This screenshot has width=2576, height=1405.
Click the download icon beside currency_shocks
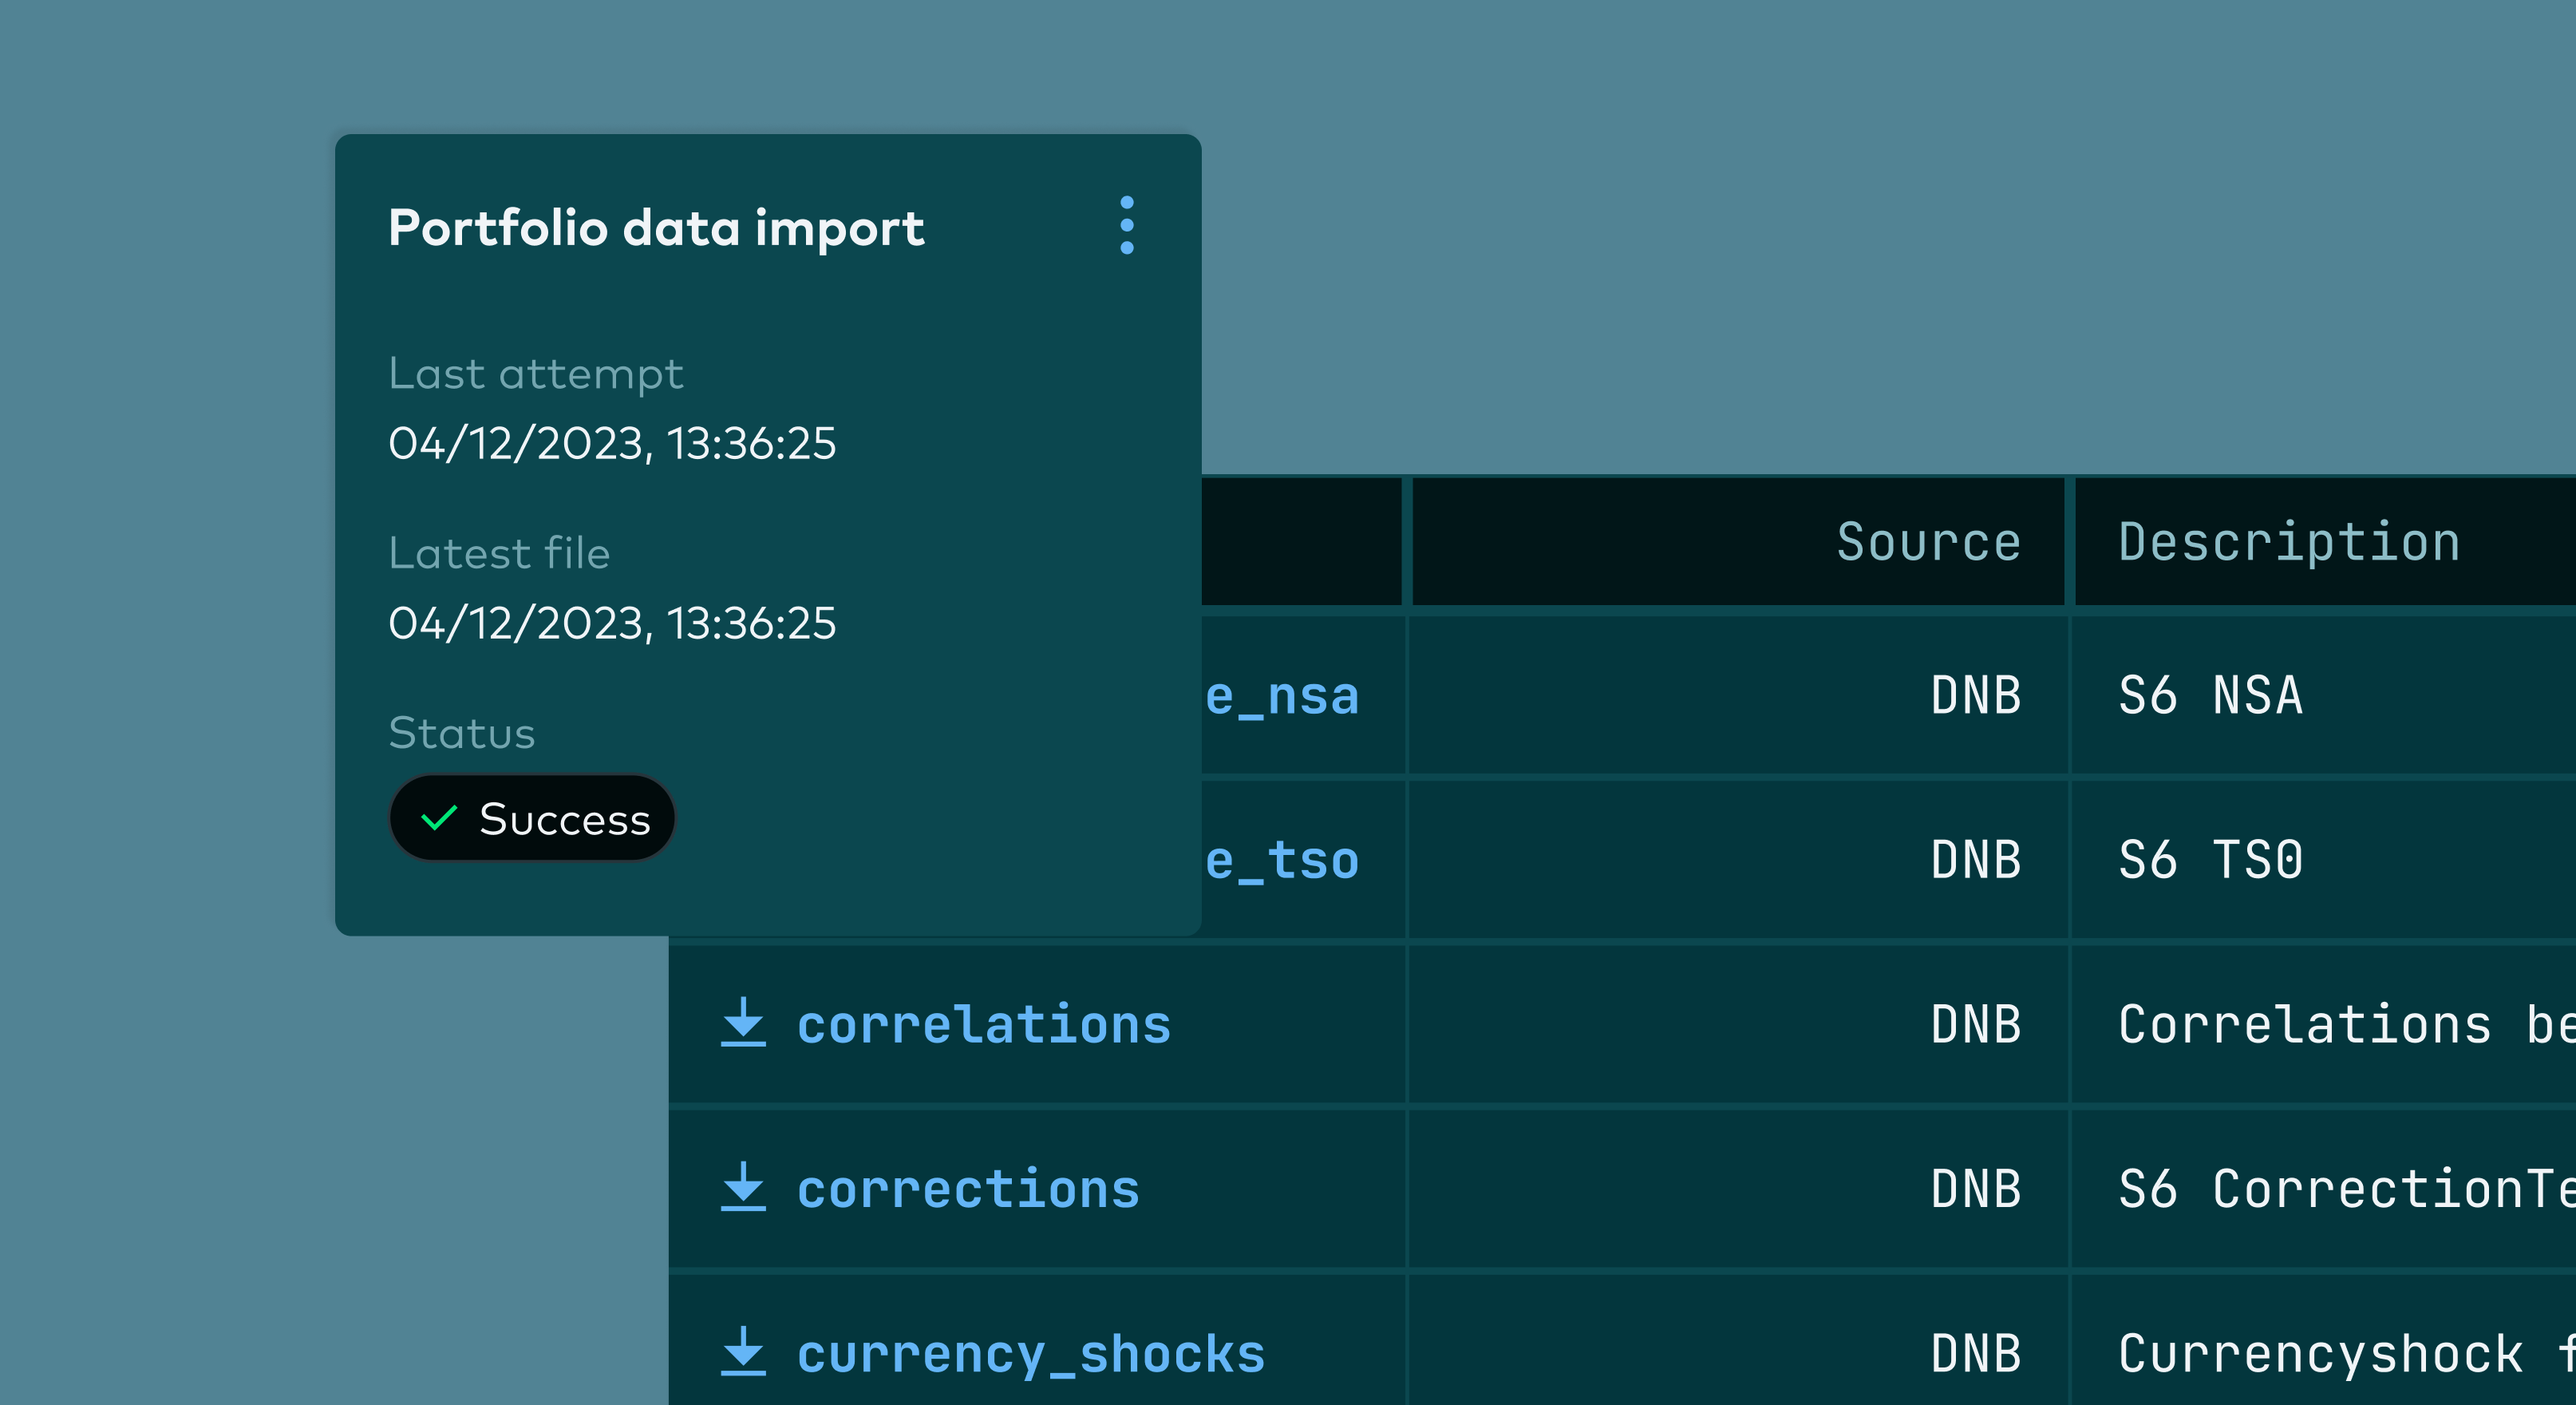click(743, 1351)
